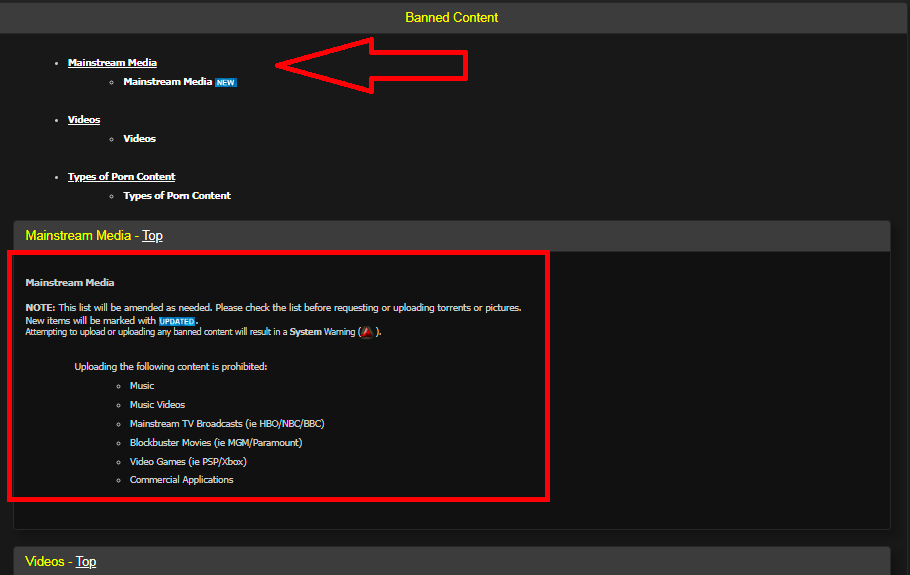
Task: Click the Video Games list entry
Action: coord(187,461)
